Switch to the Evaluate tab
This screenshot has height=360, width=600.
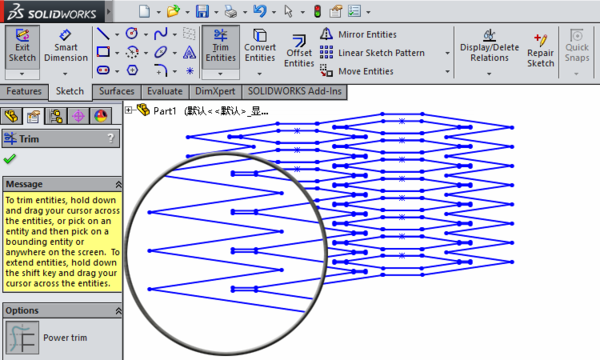click(165, 91)
